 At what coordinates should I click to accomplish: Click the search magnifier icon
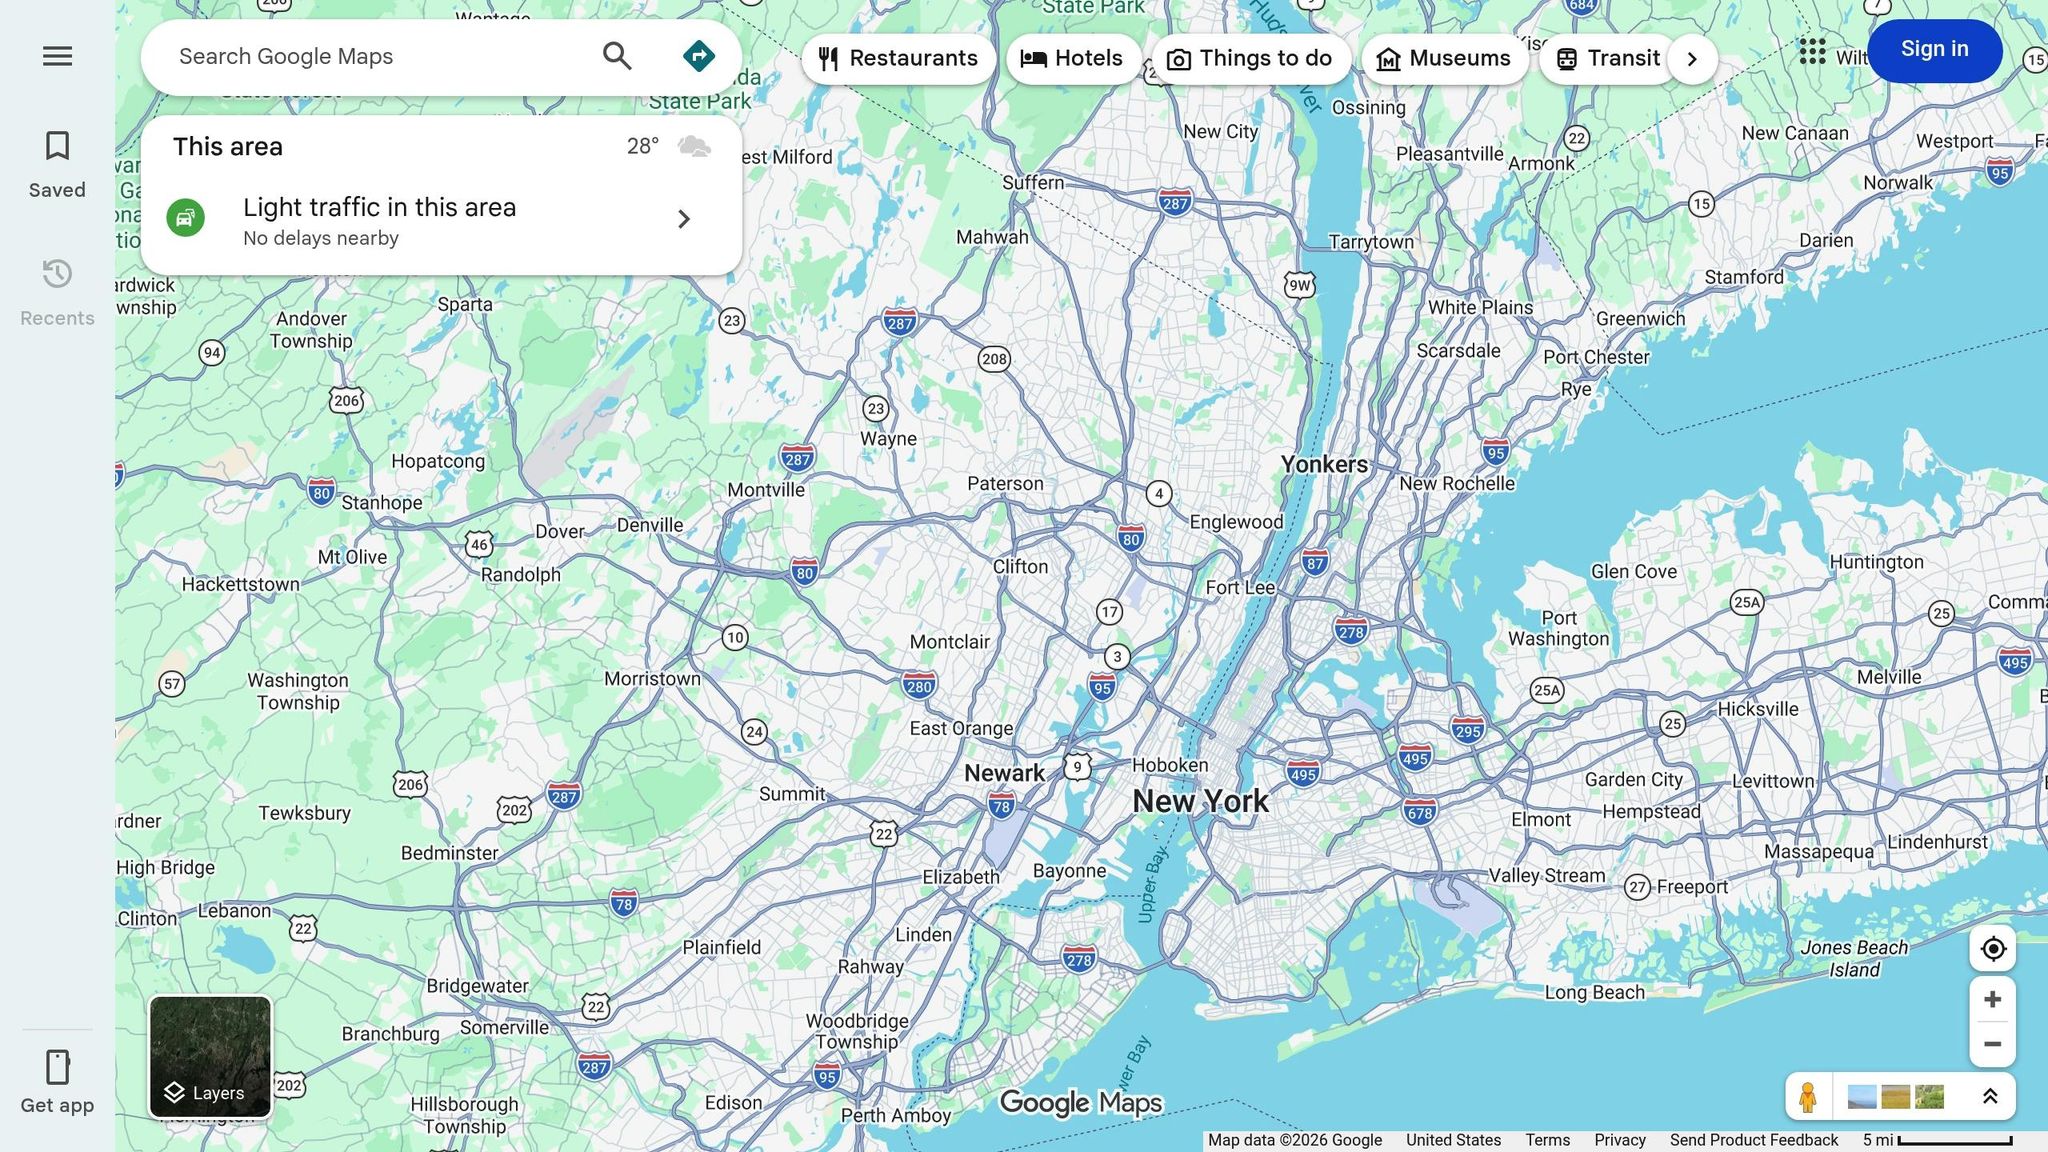pos(617,56)
